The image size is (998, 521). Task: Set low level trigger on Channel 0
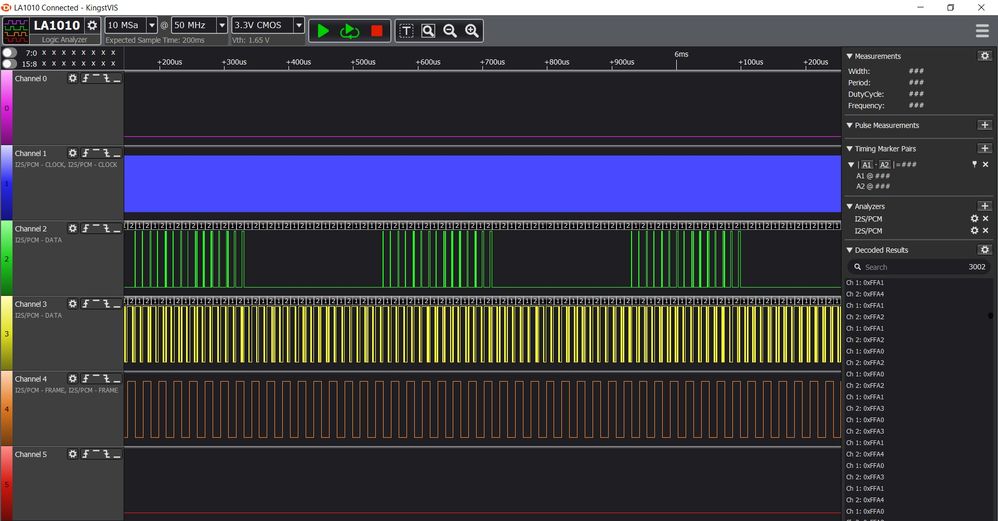click(117, 78)
